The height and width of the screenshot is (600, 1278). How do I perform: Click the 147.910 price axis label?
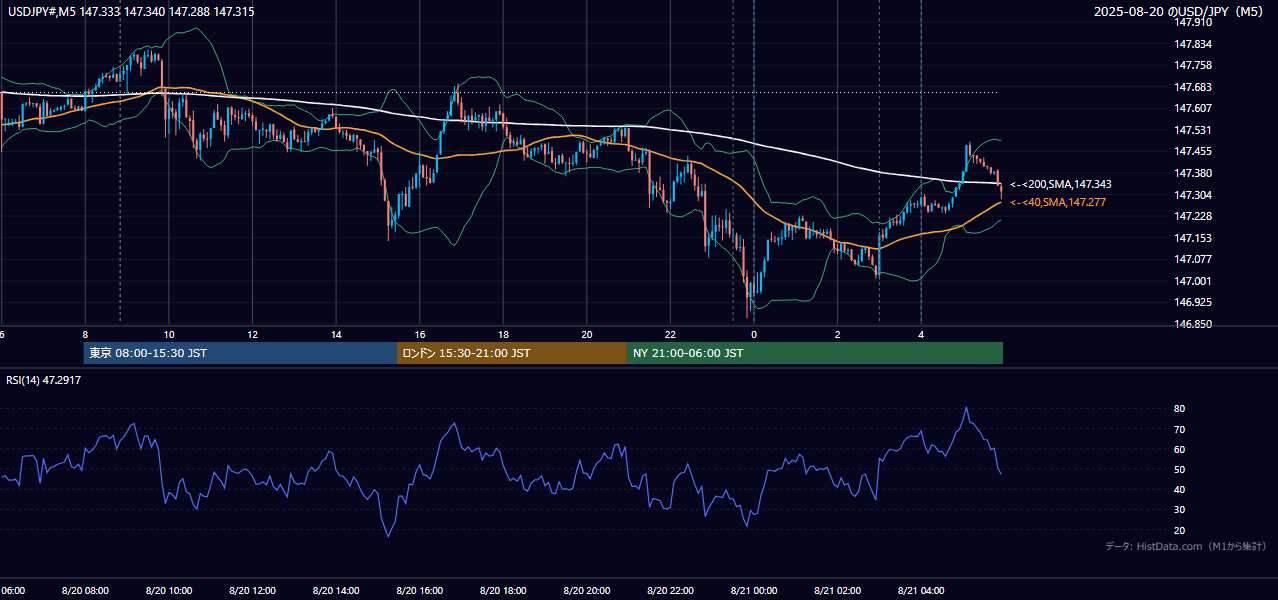point(1194,22)
